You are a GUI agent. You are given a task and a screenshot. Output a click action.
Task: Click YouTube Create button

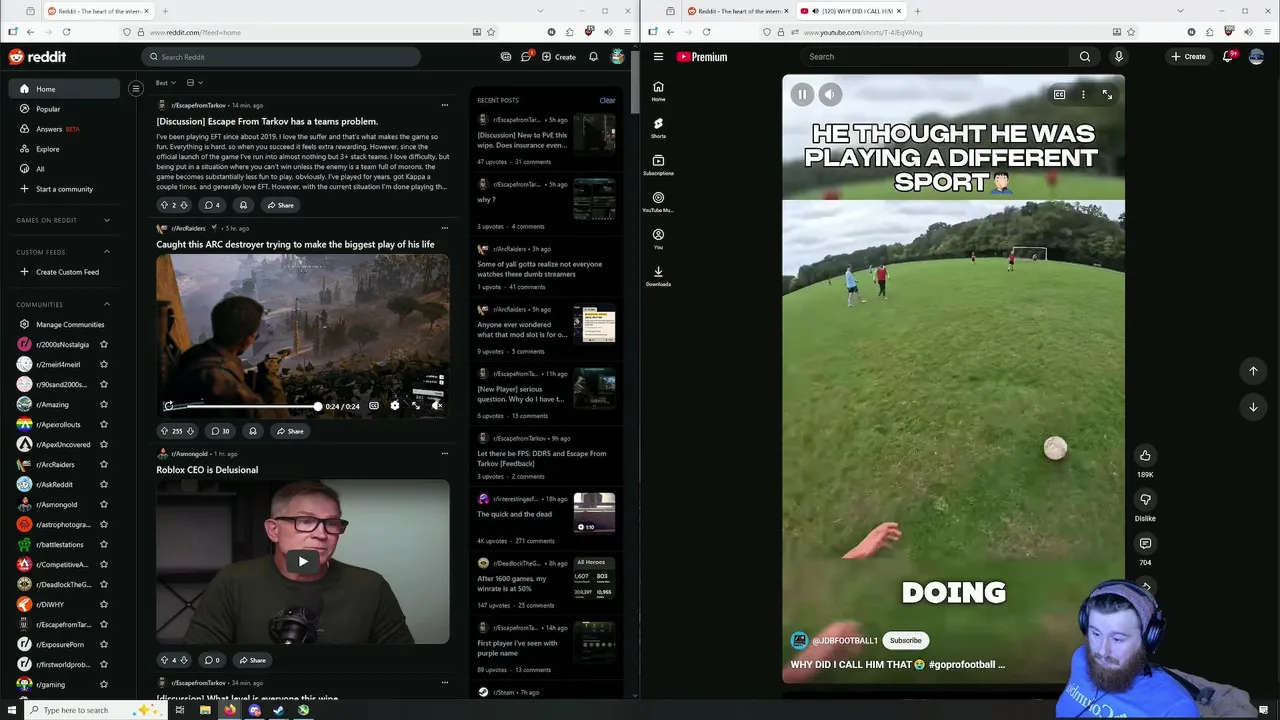click(x=1189, y=57)
